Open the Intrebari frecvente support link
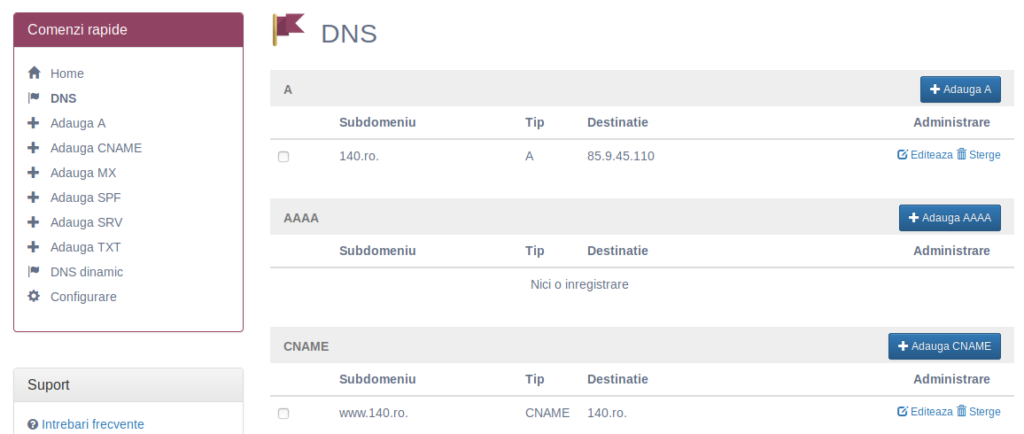Screen dimensions: 1024x434 (x=93, y=424)
